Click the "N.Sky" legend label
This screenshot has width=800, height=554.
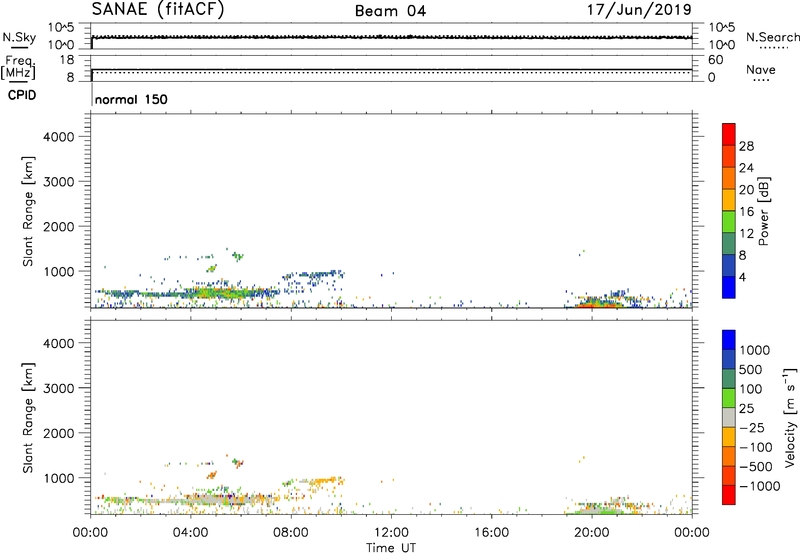click(19, 37)
